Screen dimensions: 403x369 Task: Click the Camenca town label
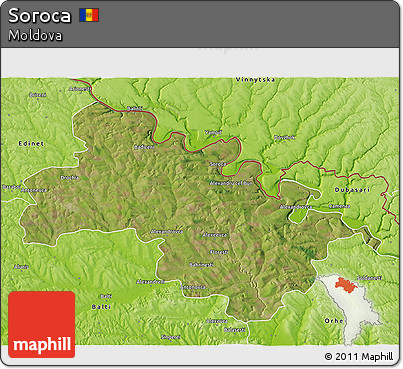(x=339, y=206)
